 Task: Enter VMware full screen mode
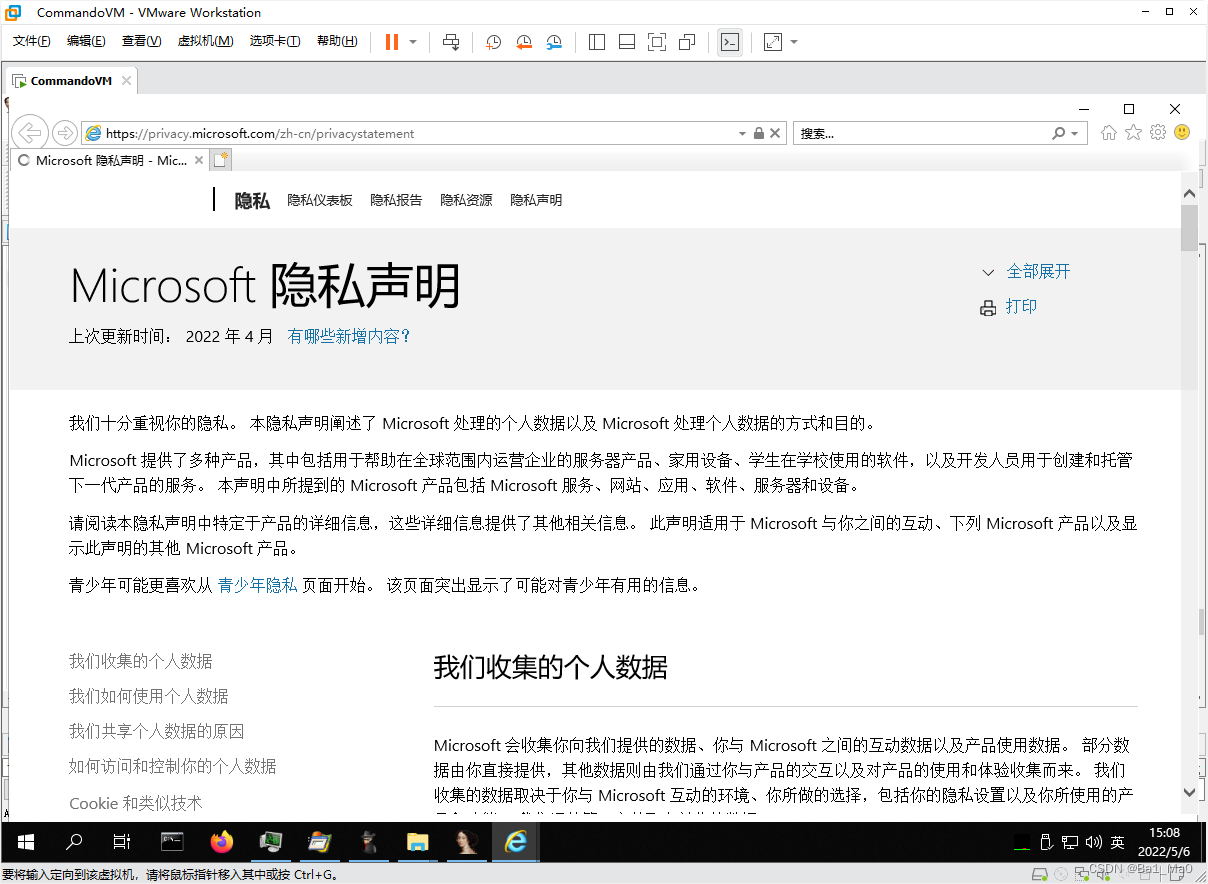(657, 42)
